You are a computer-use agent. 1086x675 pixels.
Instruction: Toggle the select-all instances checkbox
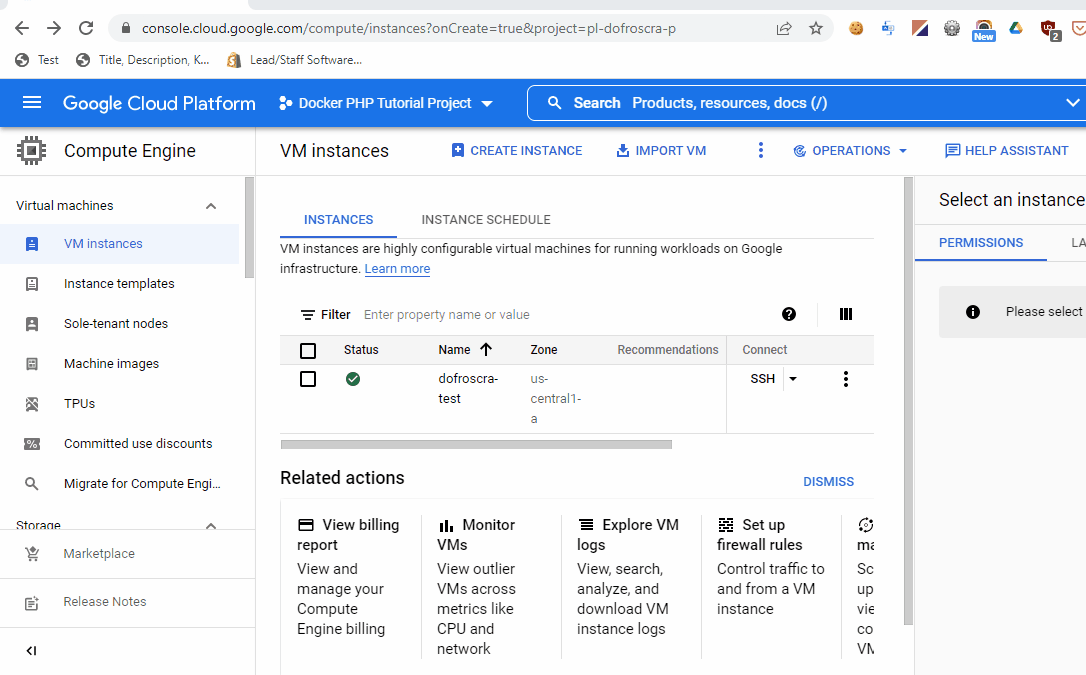(x=308, y=351)
